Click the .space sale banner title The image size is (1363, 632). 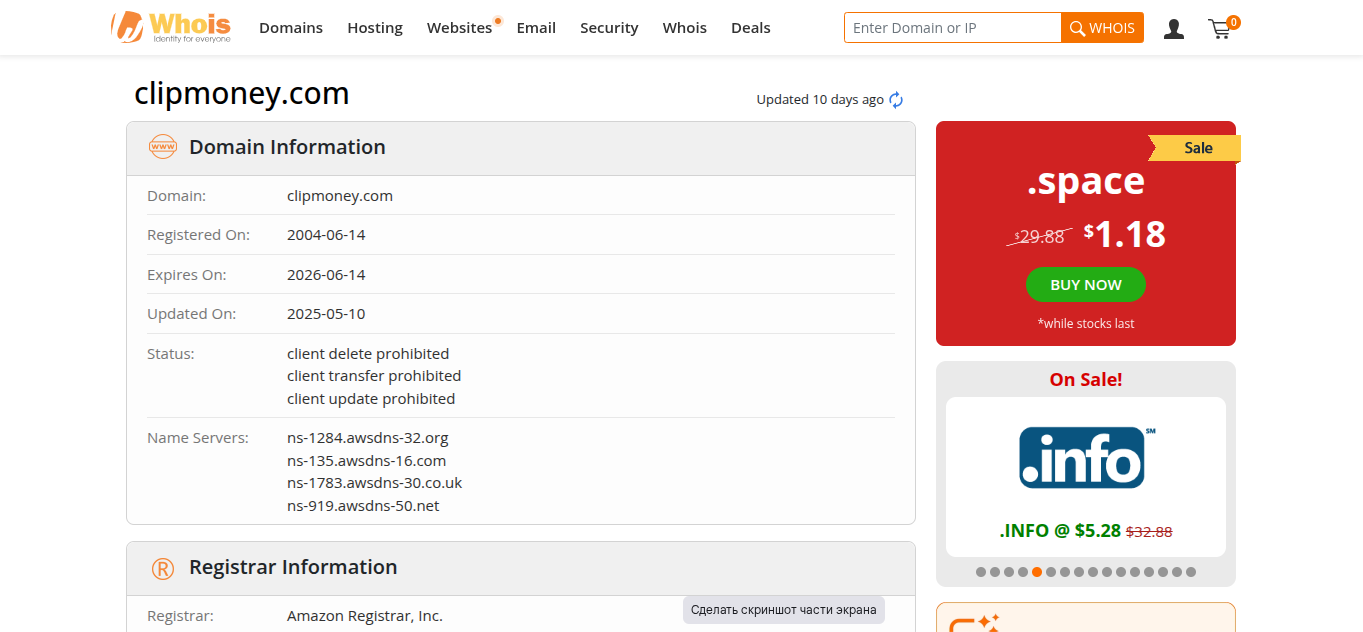[1086, 182]
